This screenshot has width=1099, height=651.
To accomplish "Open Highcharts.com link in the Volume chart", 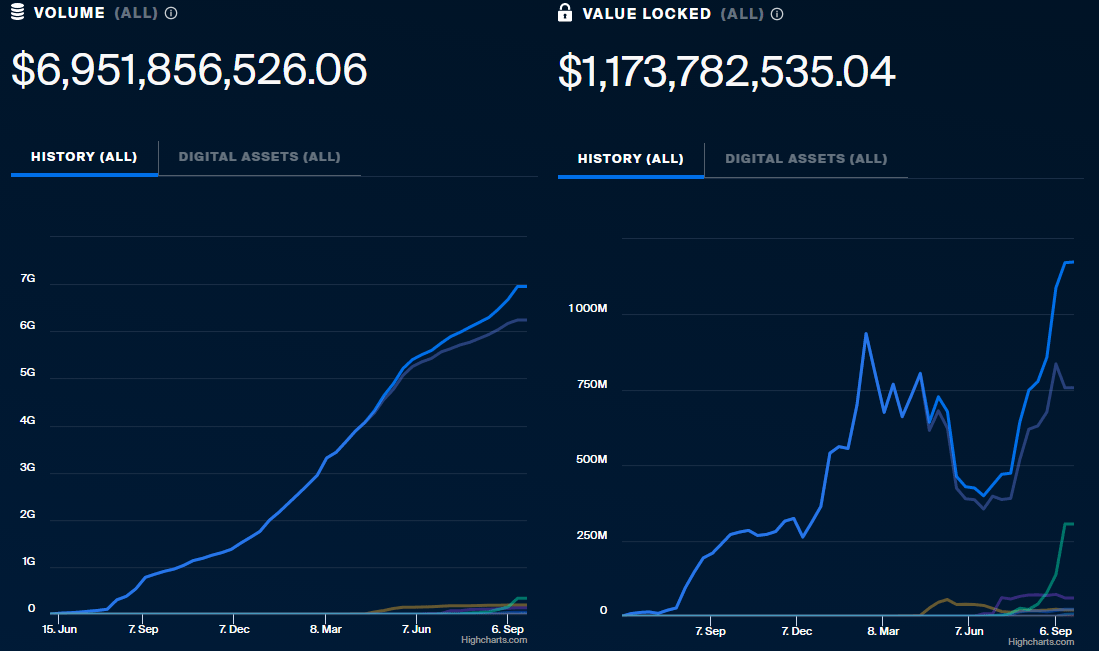I will pyautogui.click(x=494, y=640).
